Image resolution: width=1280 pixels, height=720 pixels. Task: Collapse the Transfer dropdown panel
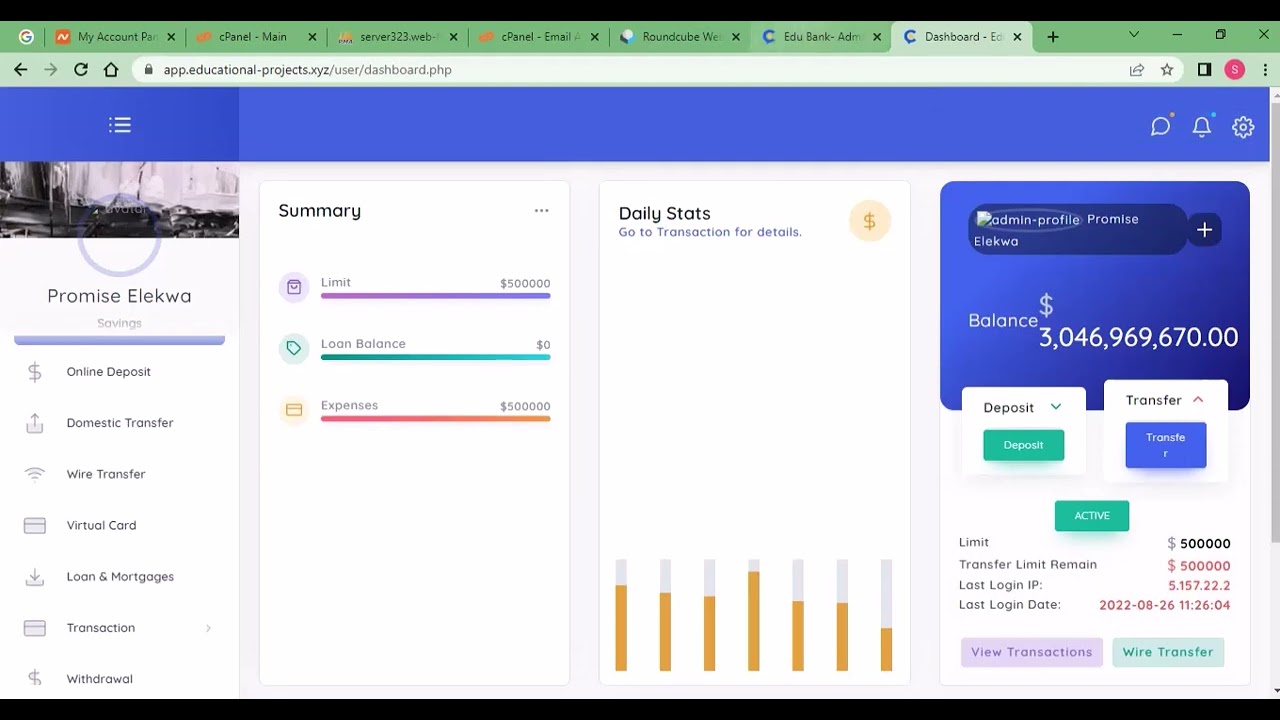[1198, 400]
